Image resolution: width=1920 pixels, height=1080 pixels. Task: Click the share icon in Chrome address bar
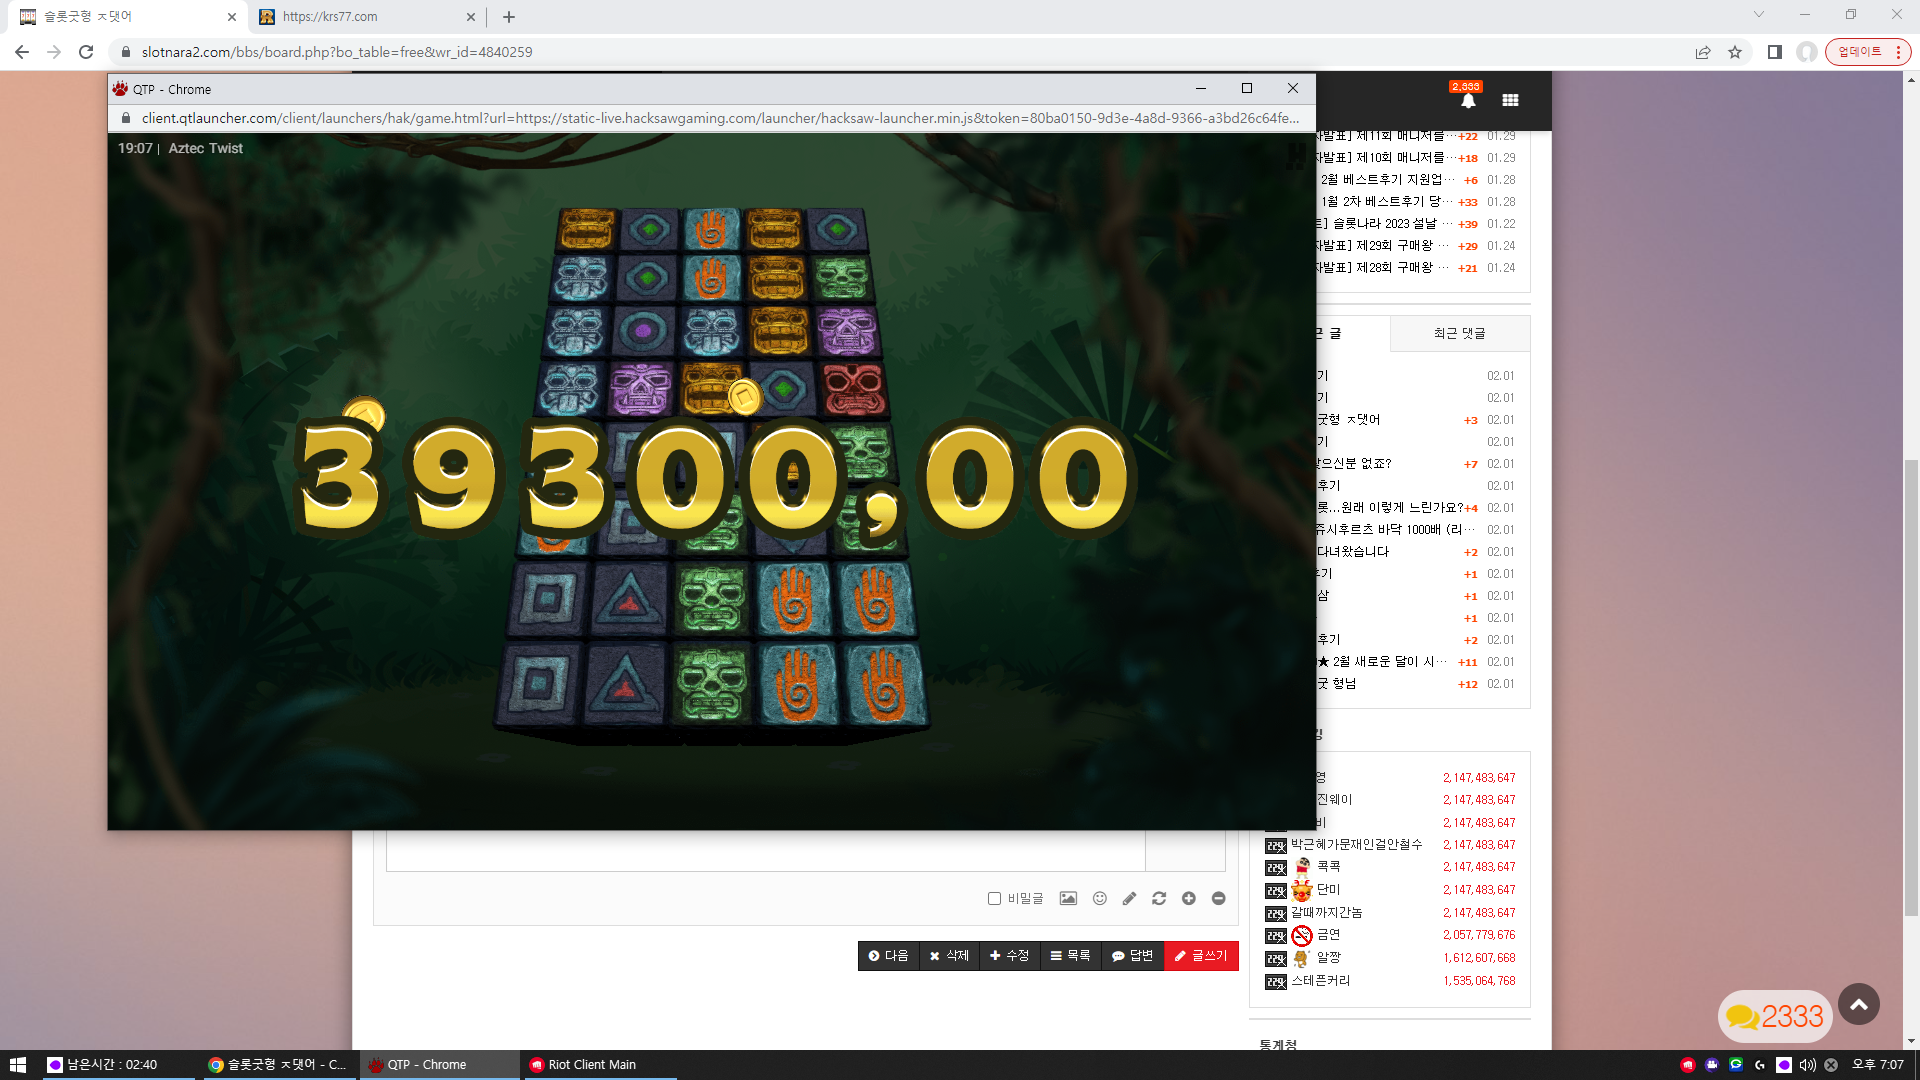1703,52
